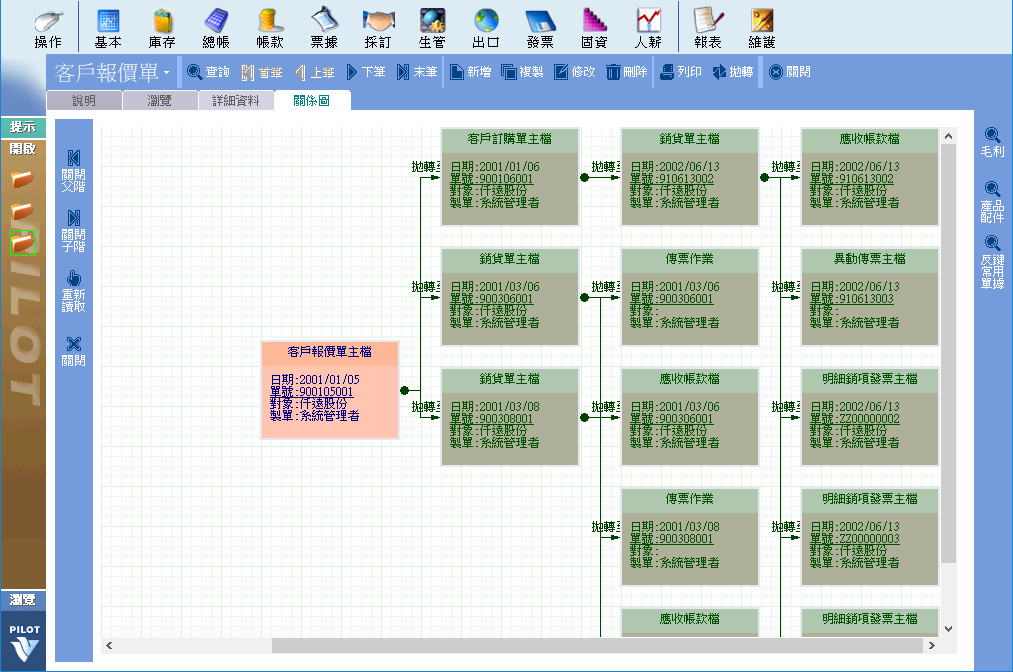Select the 客戶訂購單主檔 node box
Image resolution: width=1013 pixels, height=672 pixels.
click(x=509, y=139)
